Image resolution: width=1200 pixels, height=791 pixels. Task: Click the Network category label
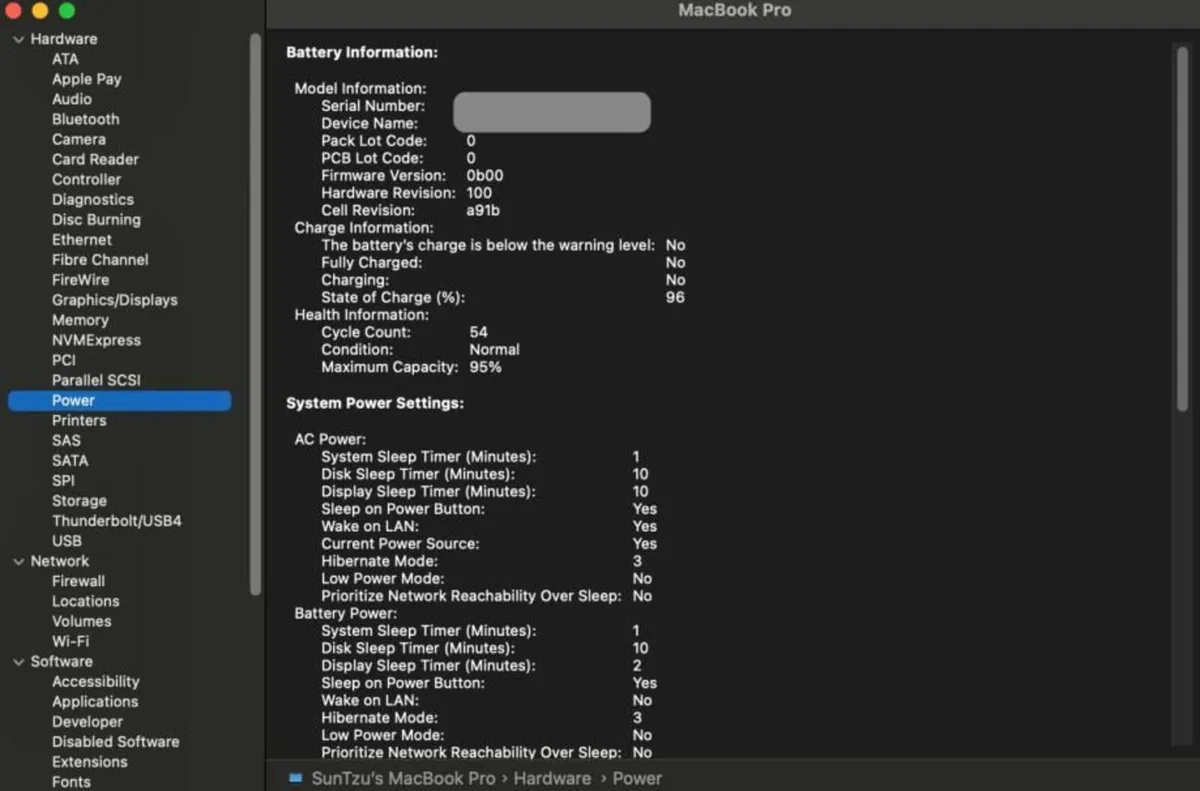60,561
